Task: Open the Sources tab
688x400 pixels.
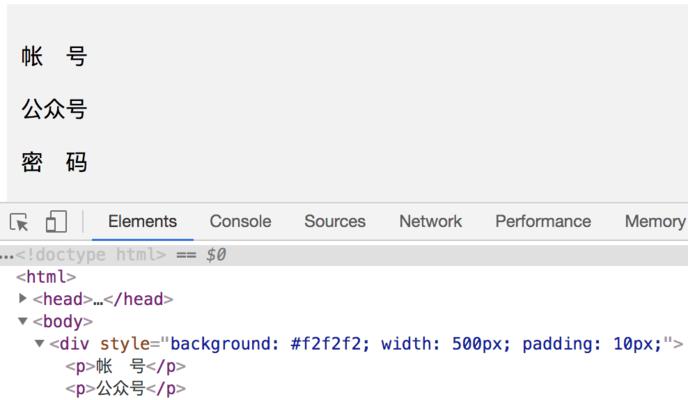Action: [x=335, y=221]
